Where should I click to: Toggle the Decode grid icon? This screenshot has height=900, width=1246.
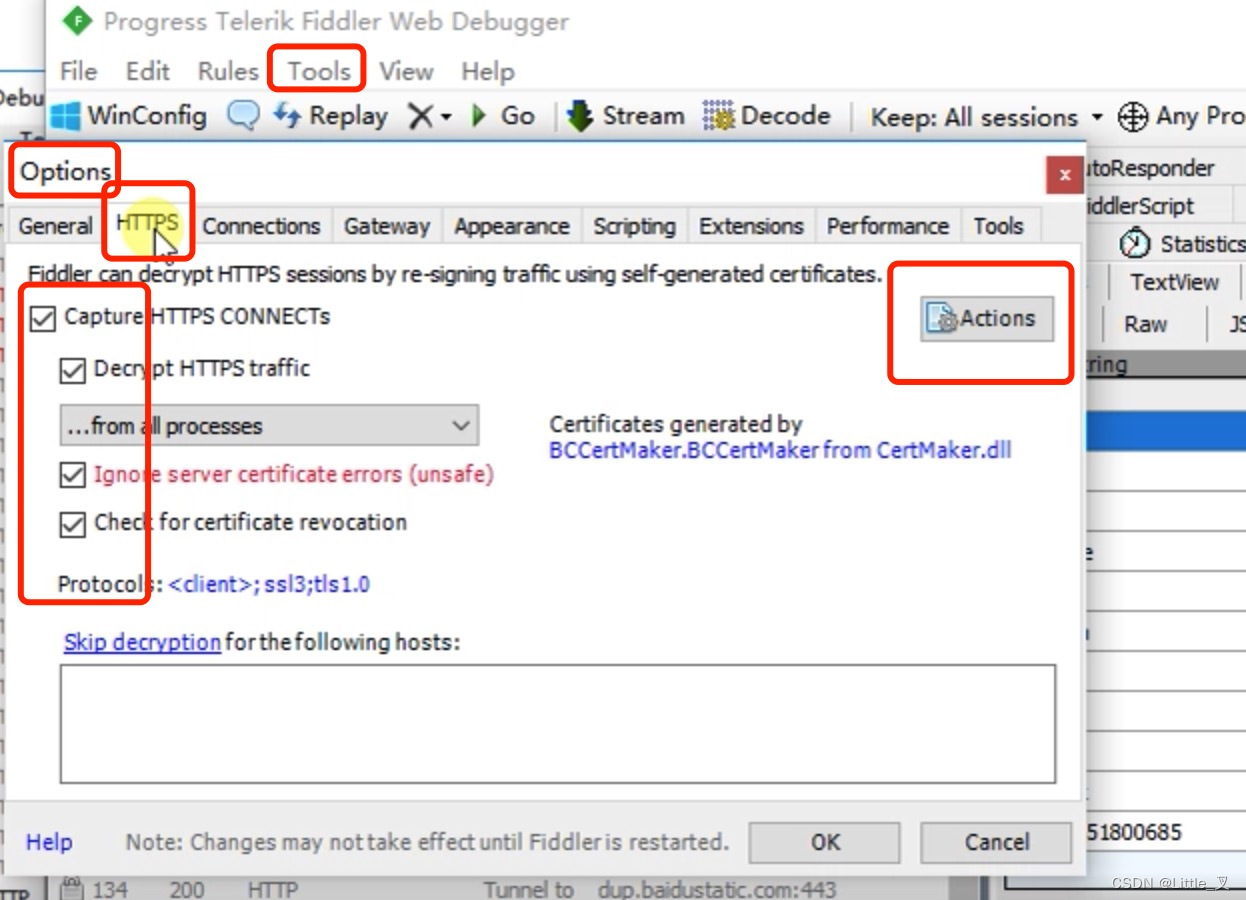click(718, 116)
